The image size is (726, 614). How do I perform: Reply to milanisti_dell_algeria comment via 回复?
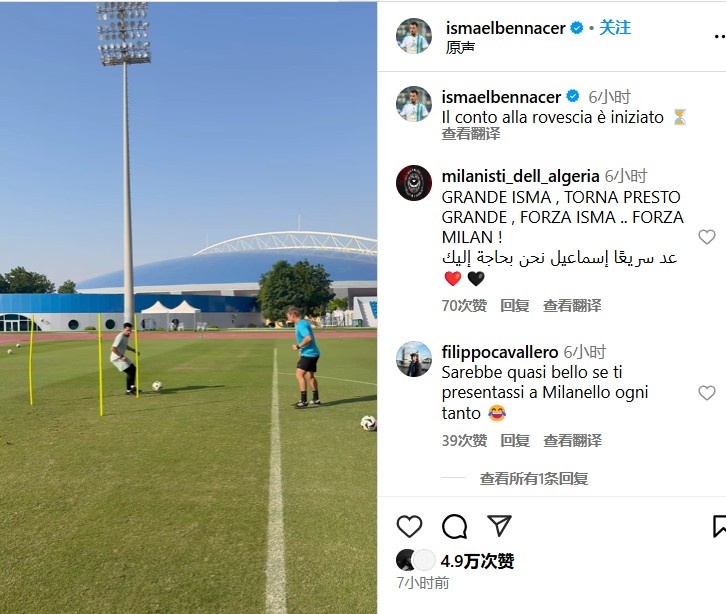514,306
